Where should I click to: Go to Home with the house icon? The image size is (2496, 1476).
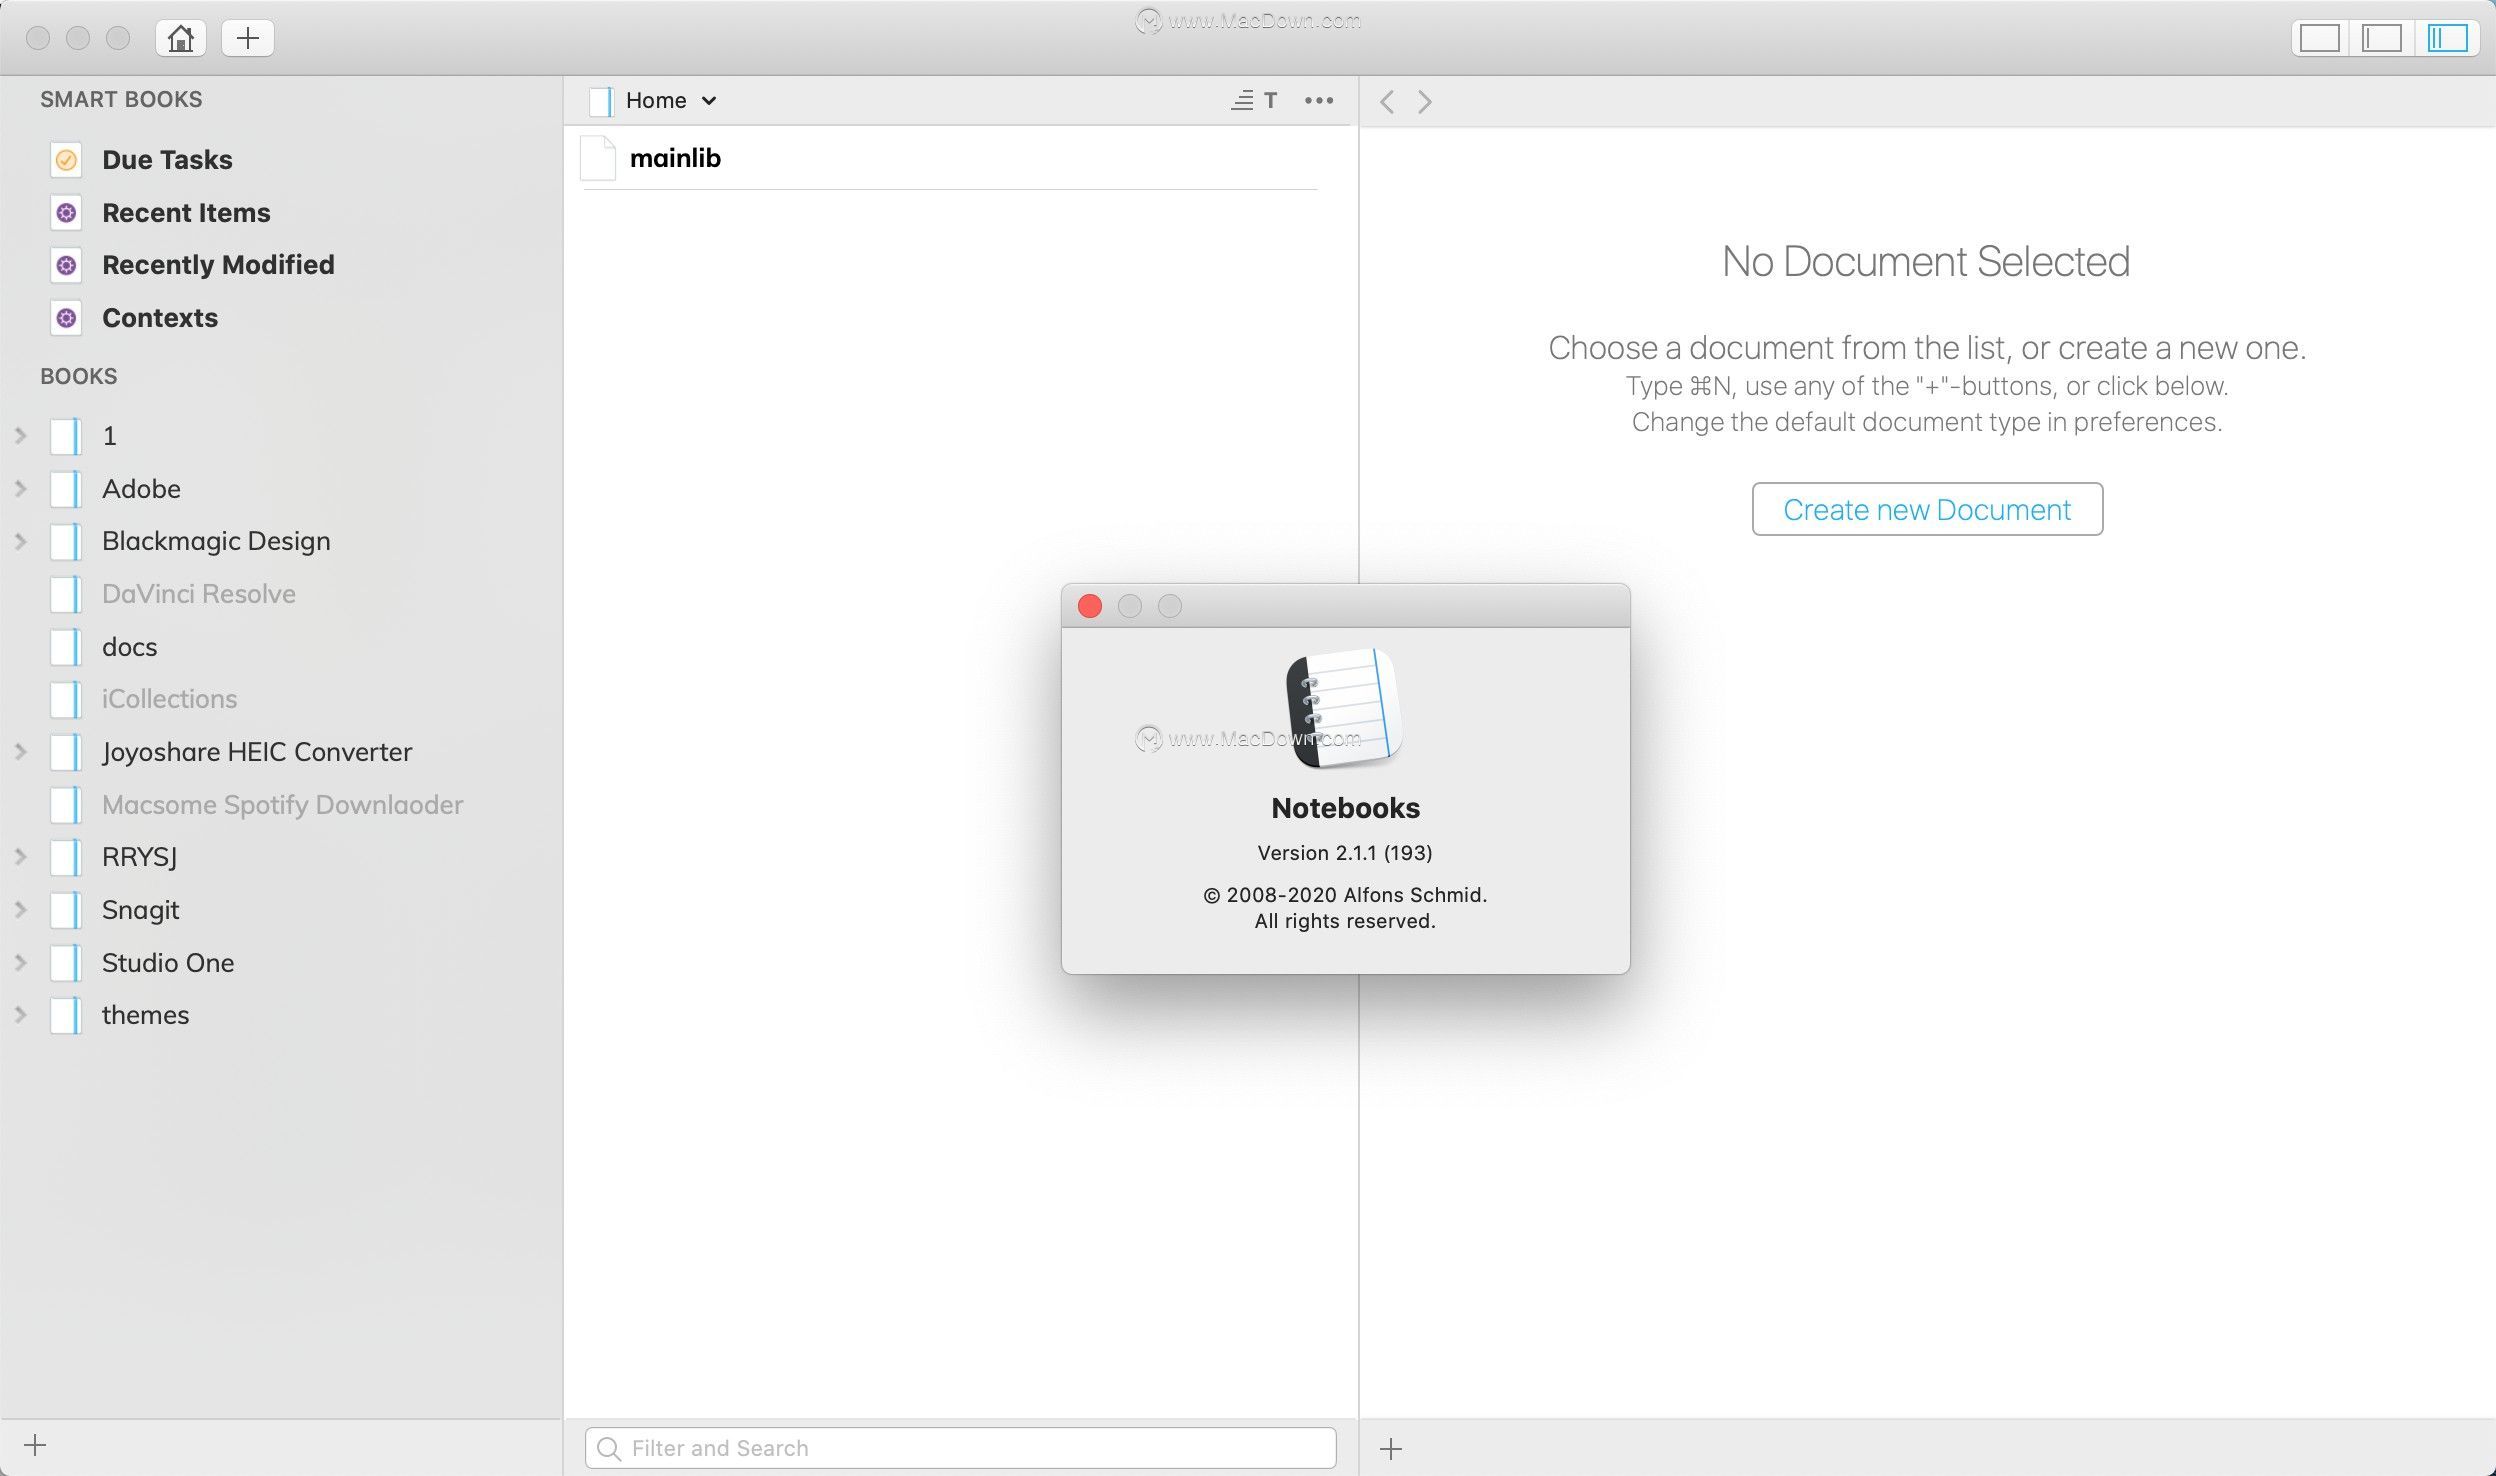181,38
